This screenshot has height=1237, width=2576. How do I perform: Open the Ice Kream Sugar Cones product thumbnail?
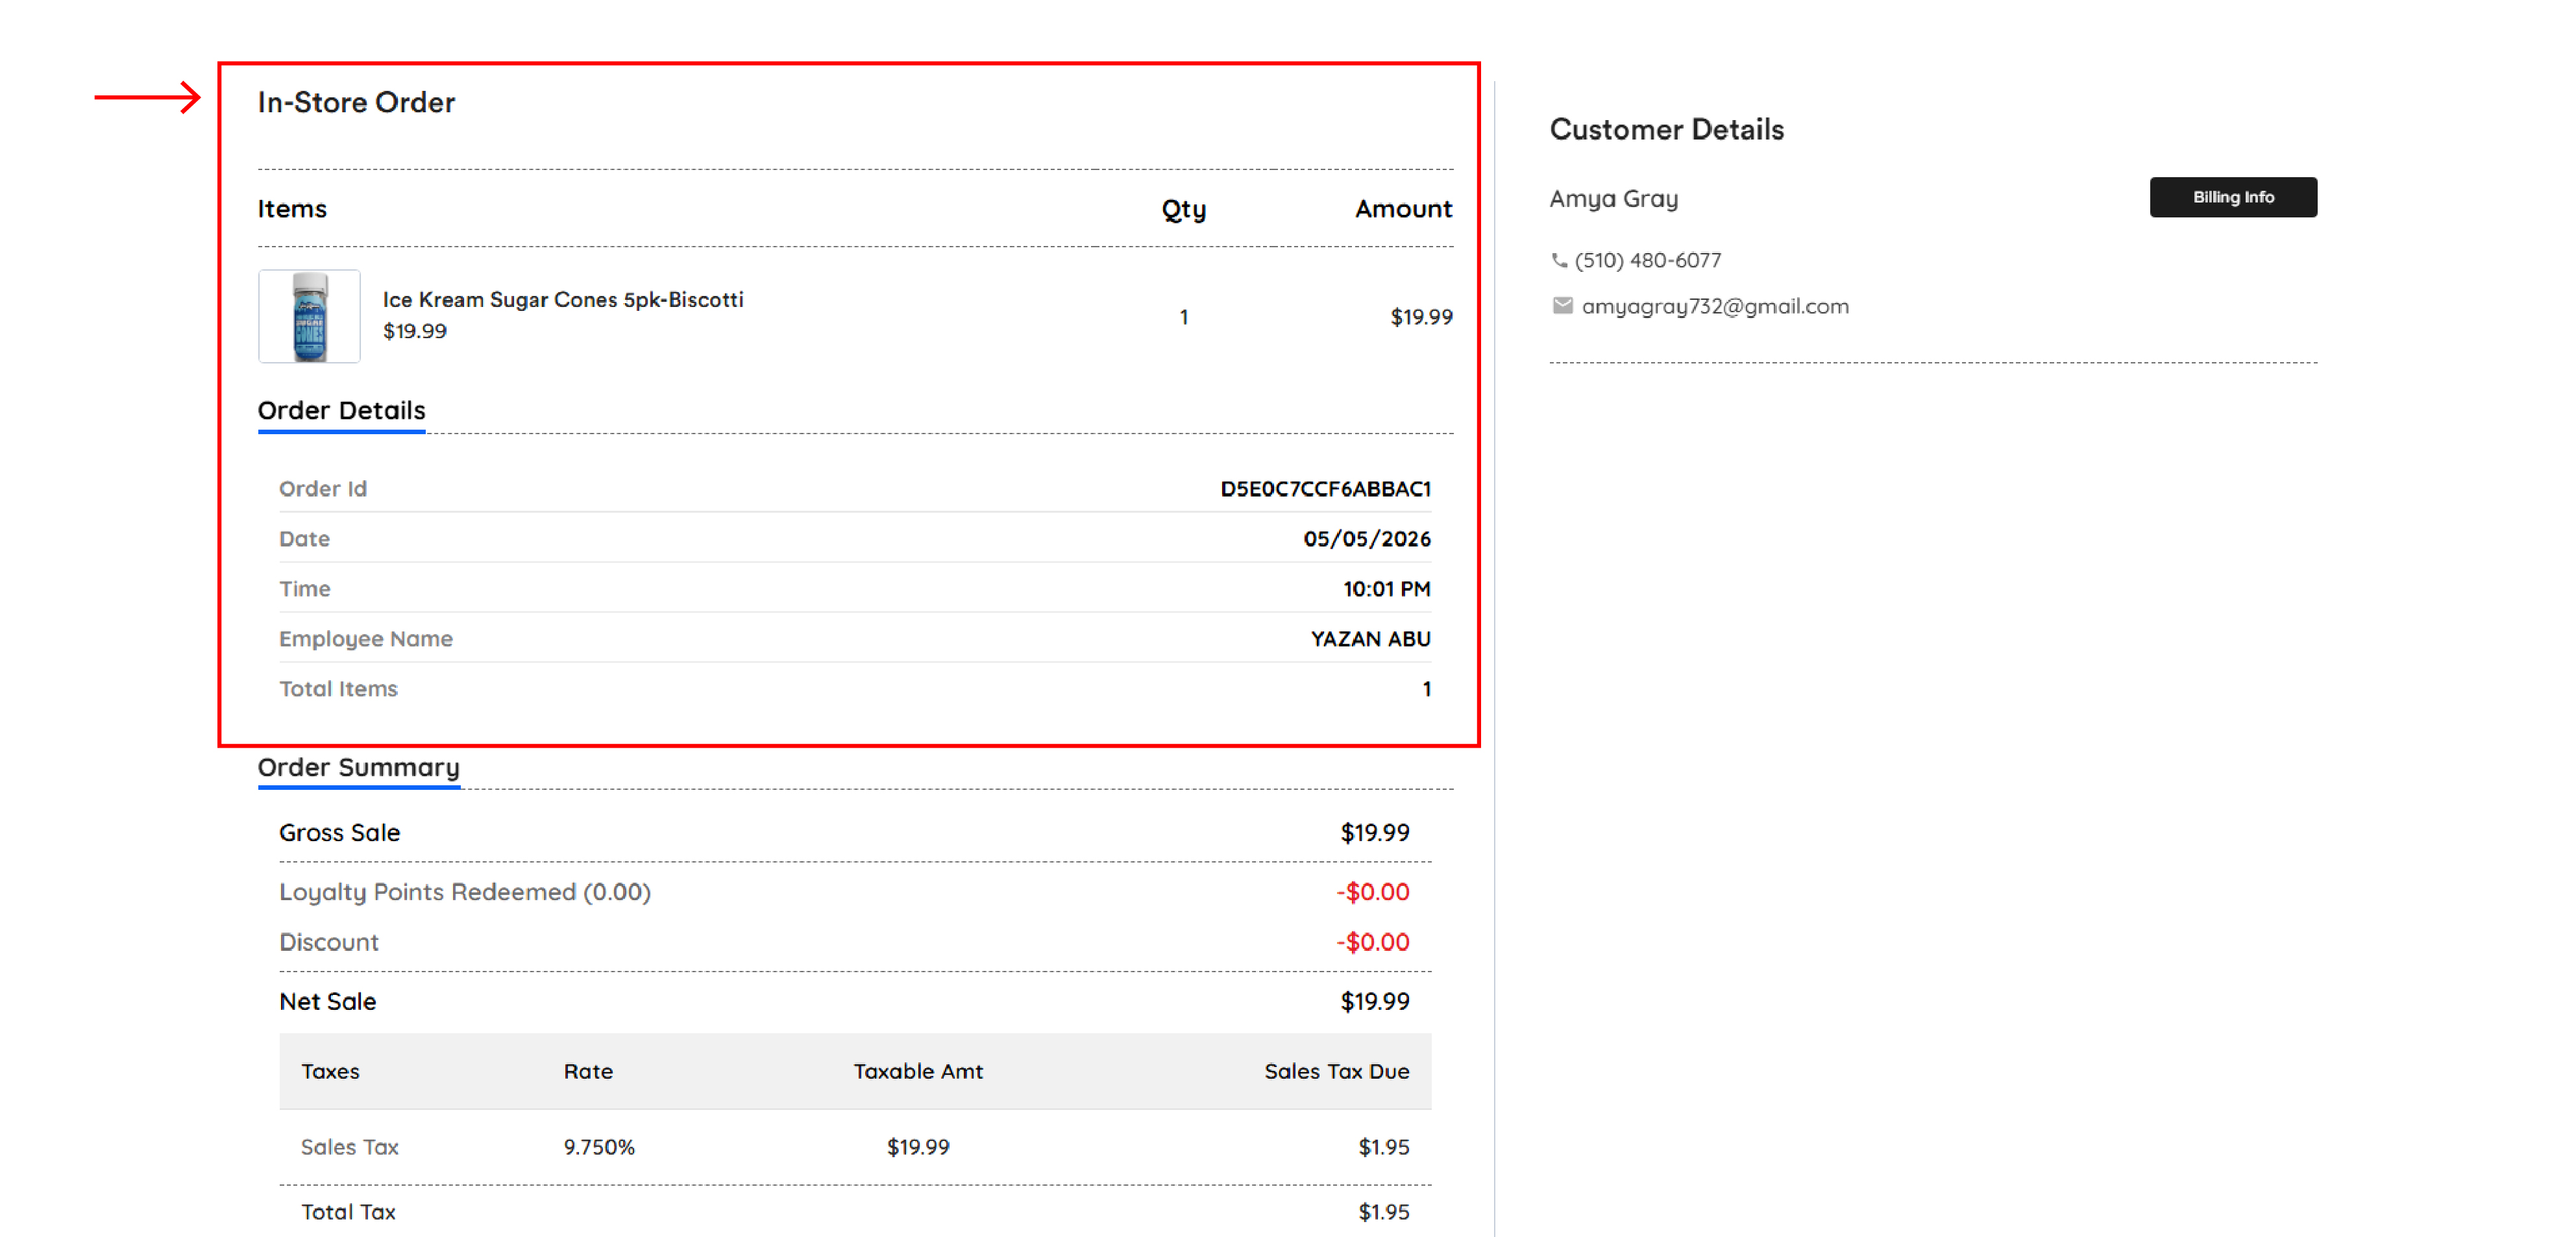click(309, 316)
